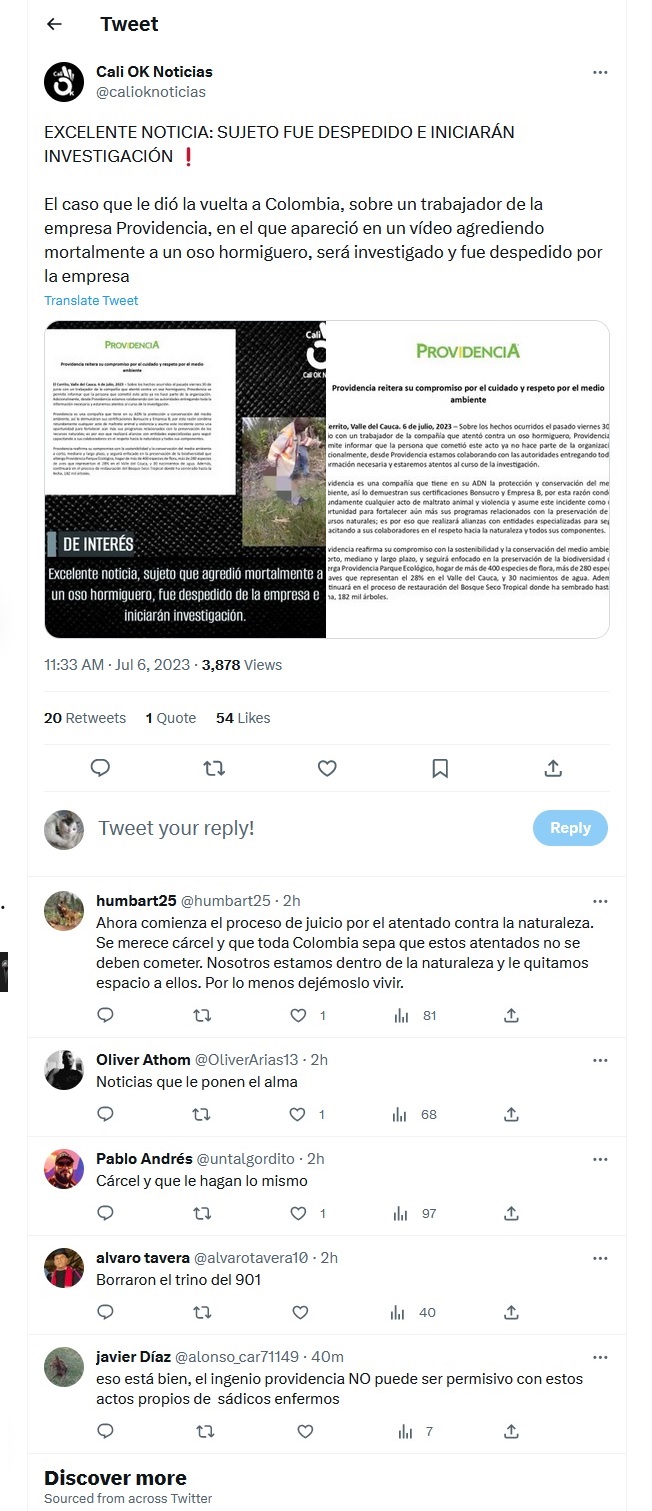Like humbart25's reply
The height and width of the screenshot is (1511, 652).
pyautogui.click(x=298, y=1015)
